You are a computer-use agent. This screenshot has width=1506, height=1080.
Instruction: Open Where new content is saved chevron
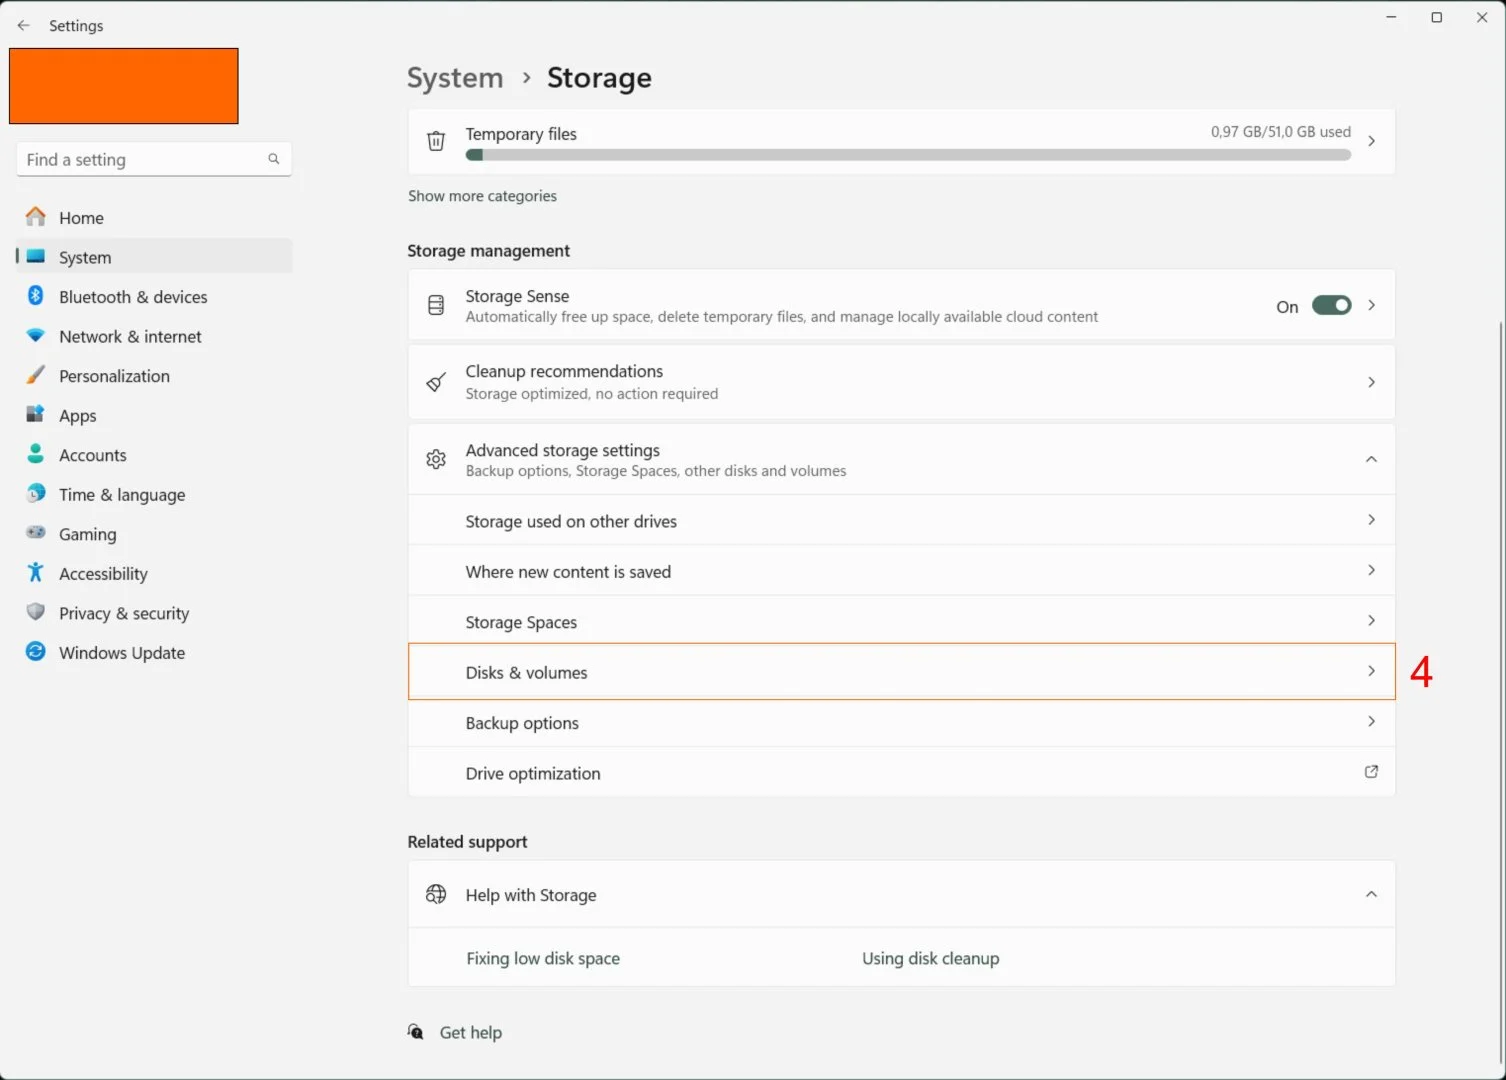click(1372, 570)
